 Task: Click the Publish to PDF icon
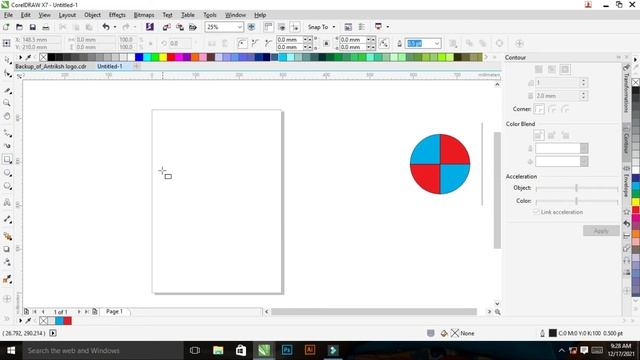coord(193,27)
